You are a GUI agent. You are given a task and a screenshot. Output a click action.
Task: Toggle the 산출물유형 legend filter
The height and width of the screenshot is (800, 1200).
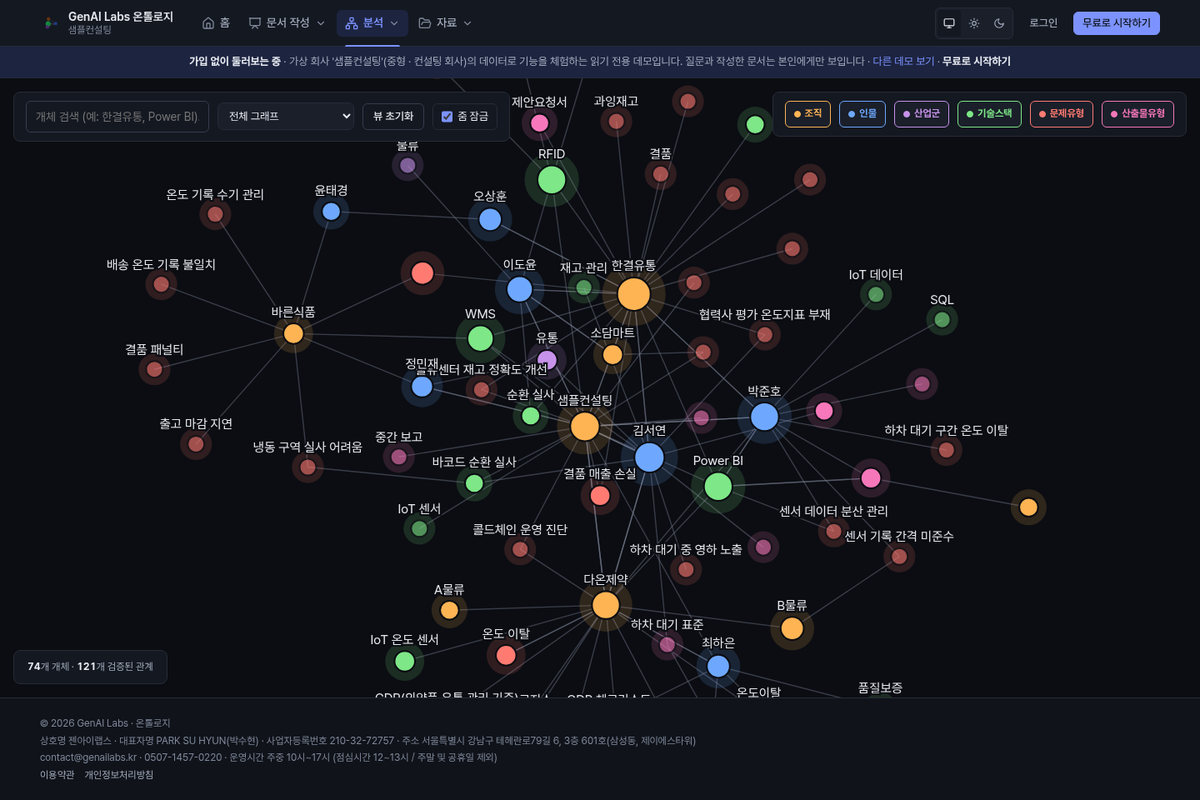coord(1138,114)
